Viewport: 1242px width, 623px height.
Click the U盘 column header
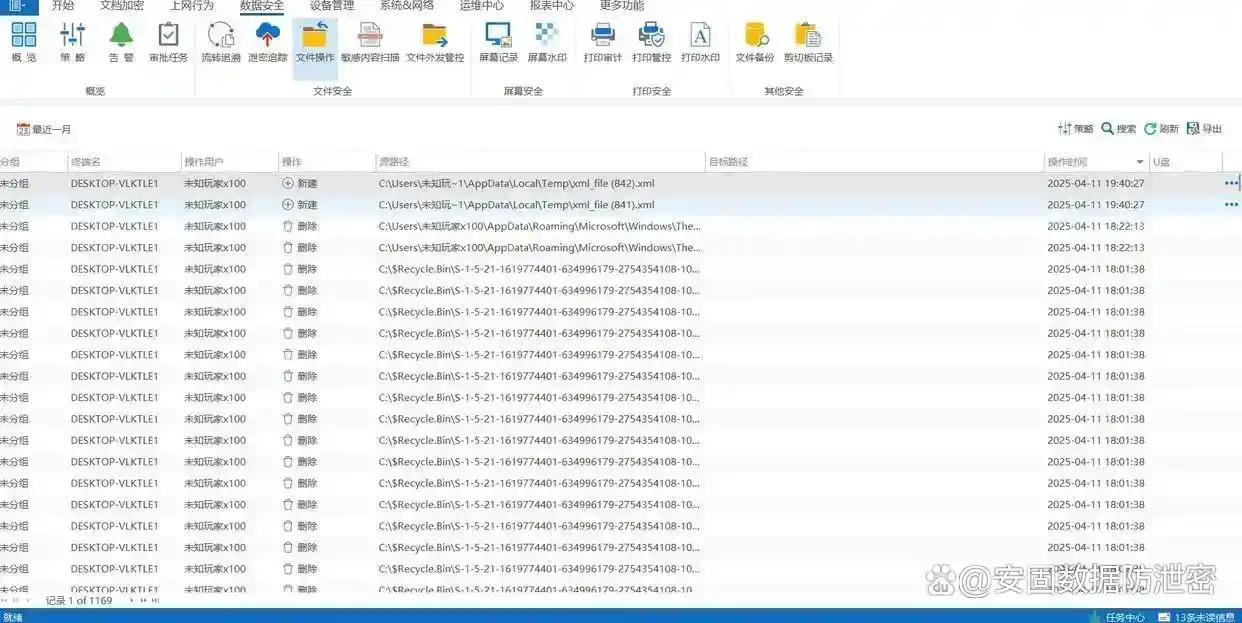[1185, 162]
